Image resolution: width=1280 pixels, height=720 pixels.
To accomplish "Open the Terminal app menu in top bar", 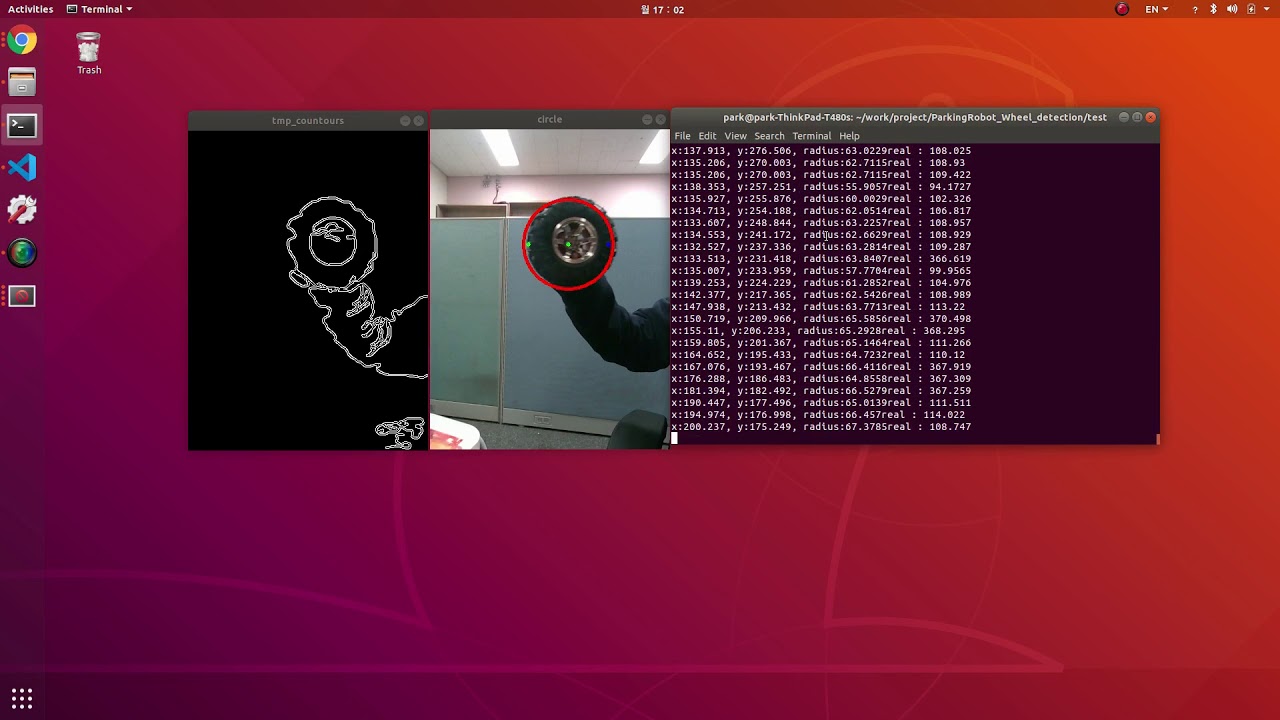I will [x=100, y=9].
